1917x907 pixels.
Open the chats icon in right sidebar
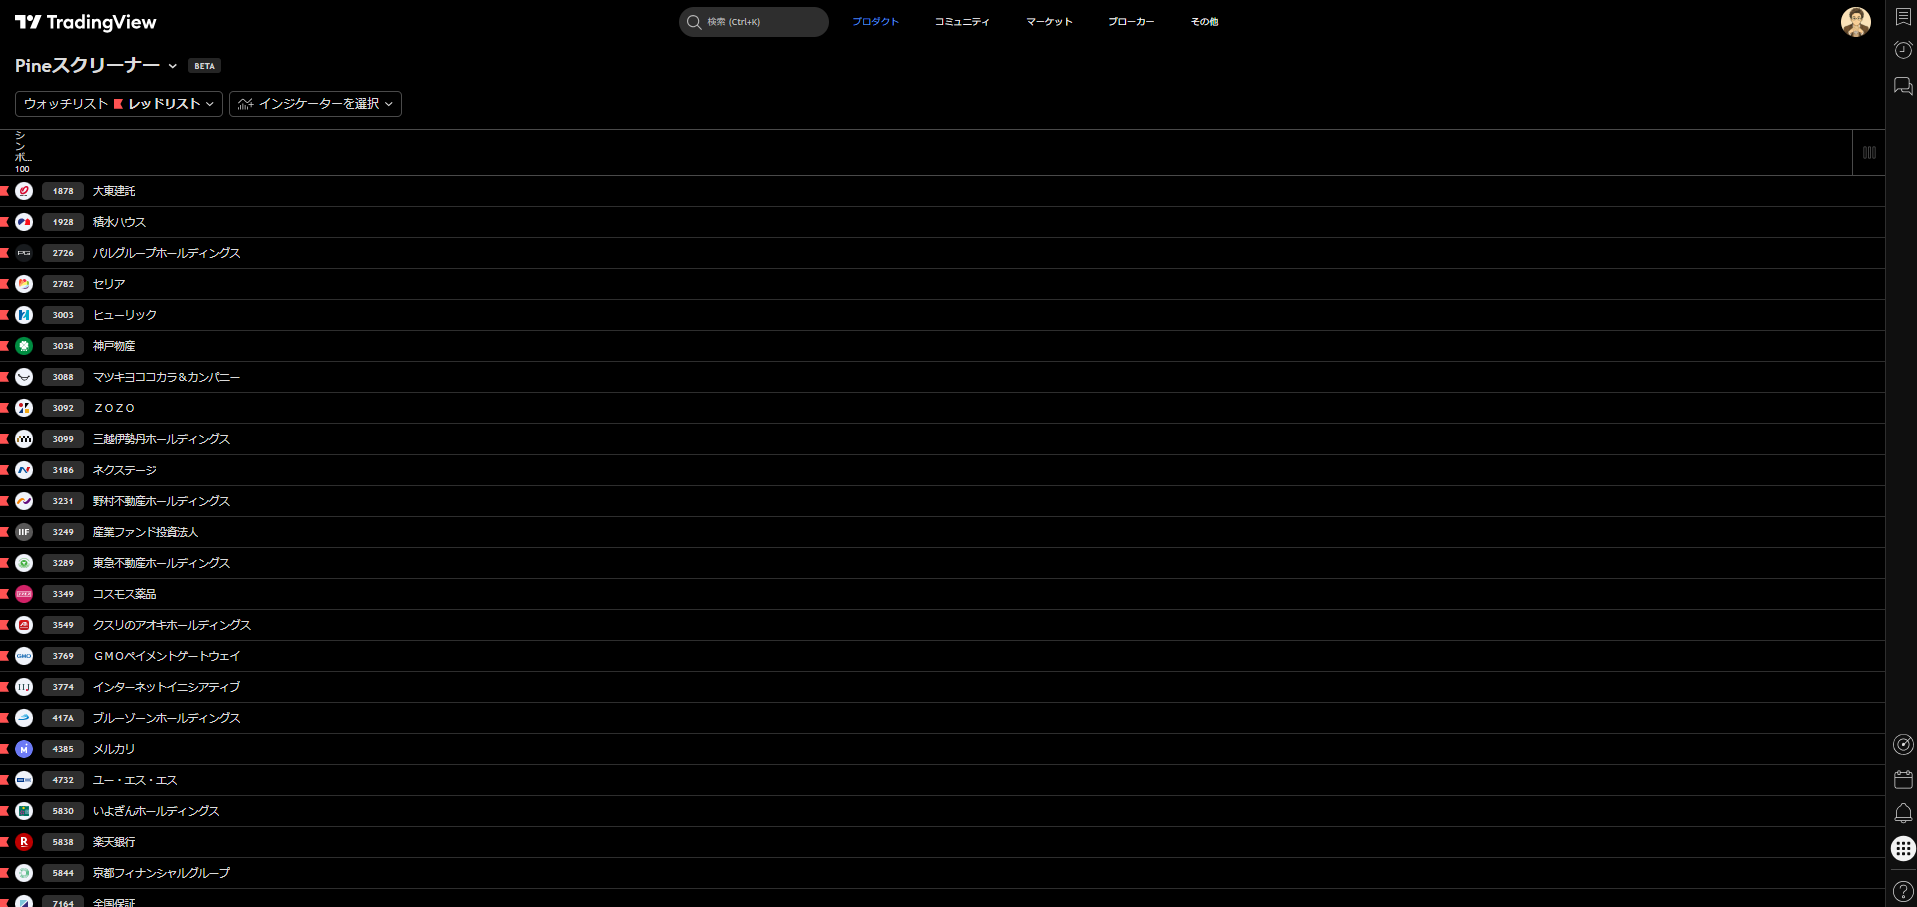tap(1903, 86)
